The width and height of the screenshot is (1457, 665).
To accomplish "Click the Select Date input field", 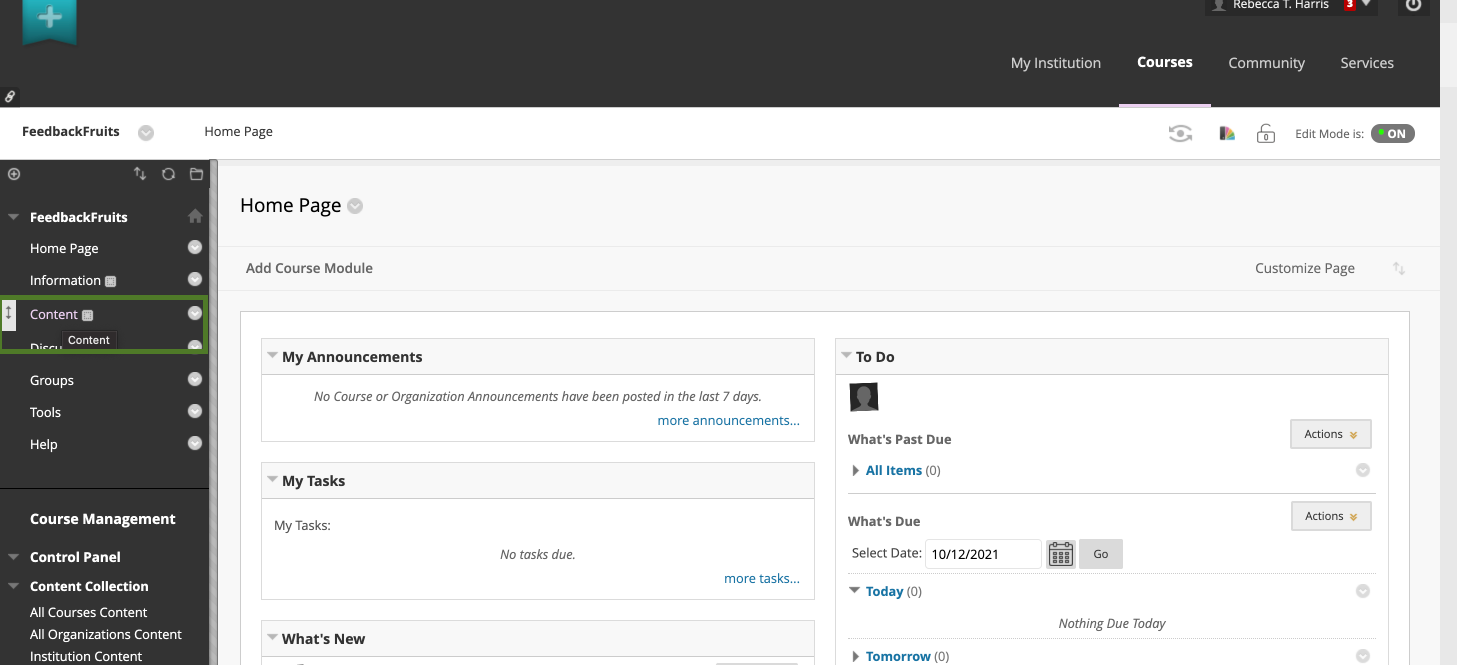I will (x=983, y=554).
